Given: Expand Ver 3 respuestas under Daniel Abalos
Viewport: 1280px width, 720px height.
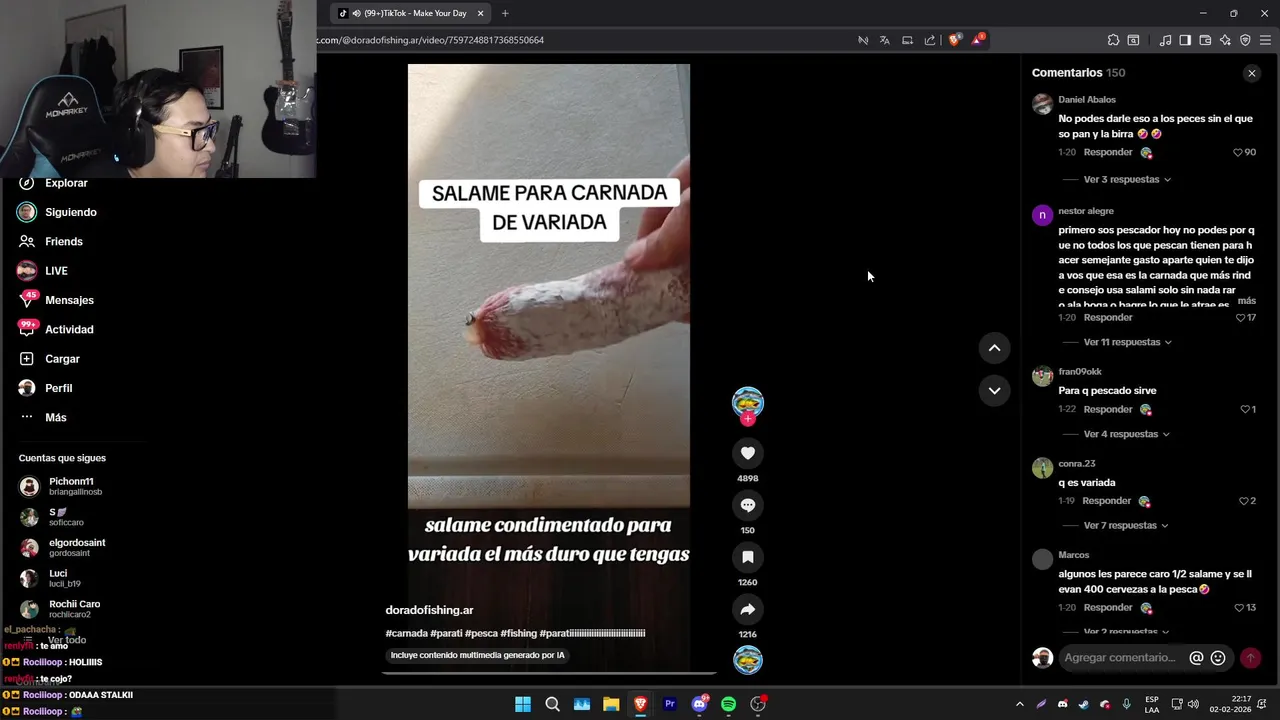Looking at the screenshot, I should [x=1127, y=180].
